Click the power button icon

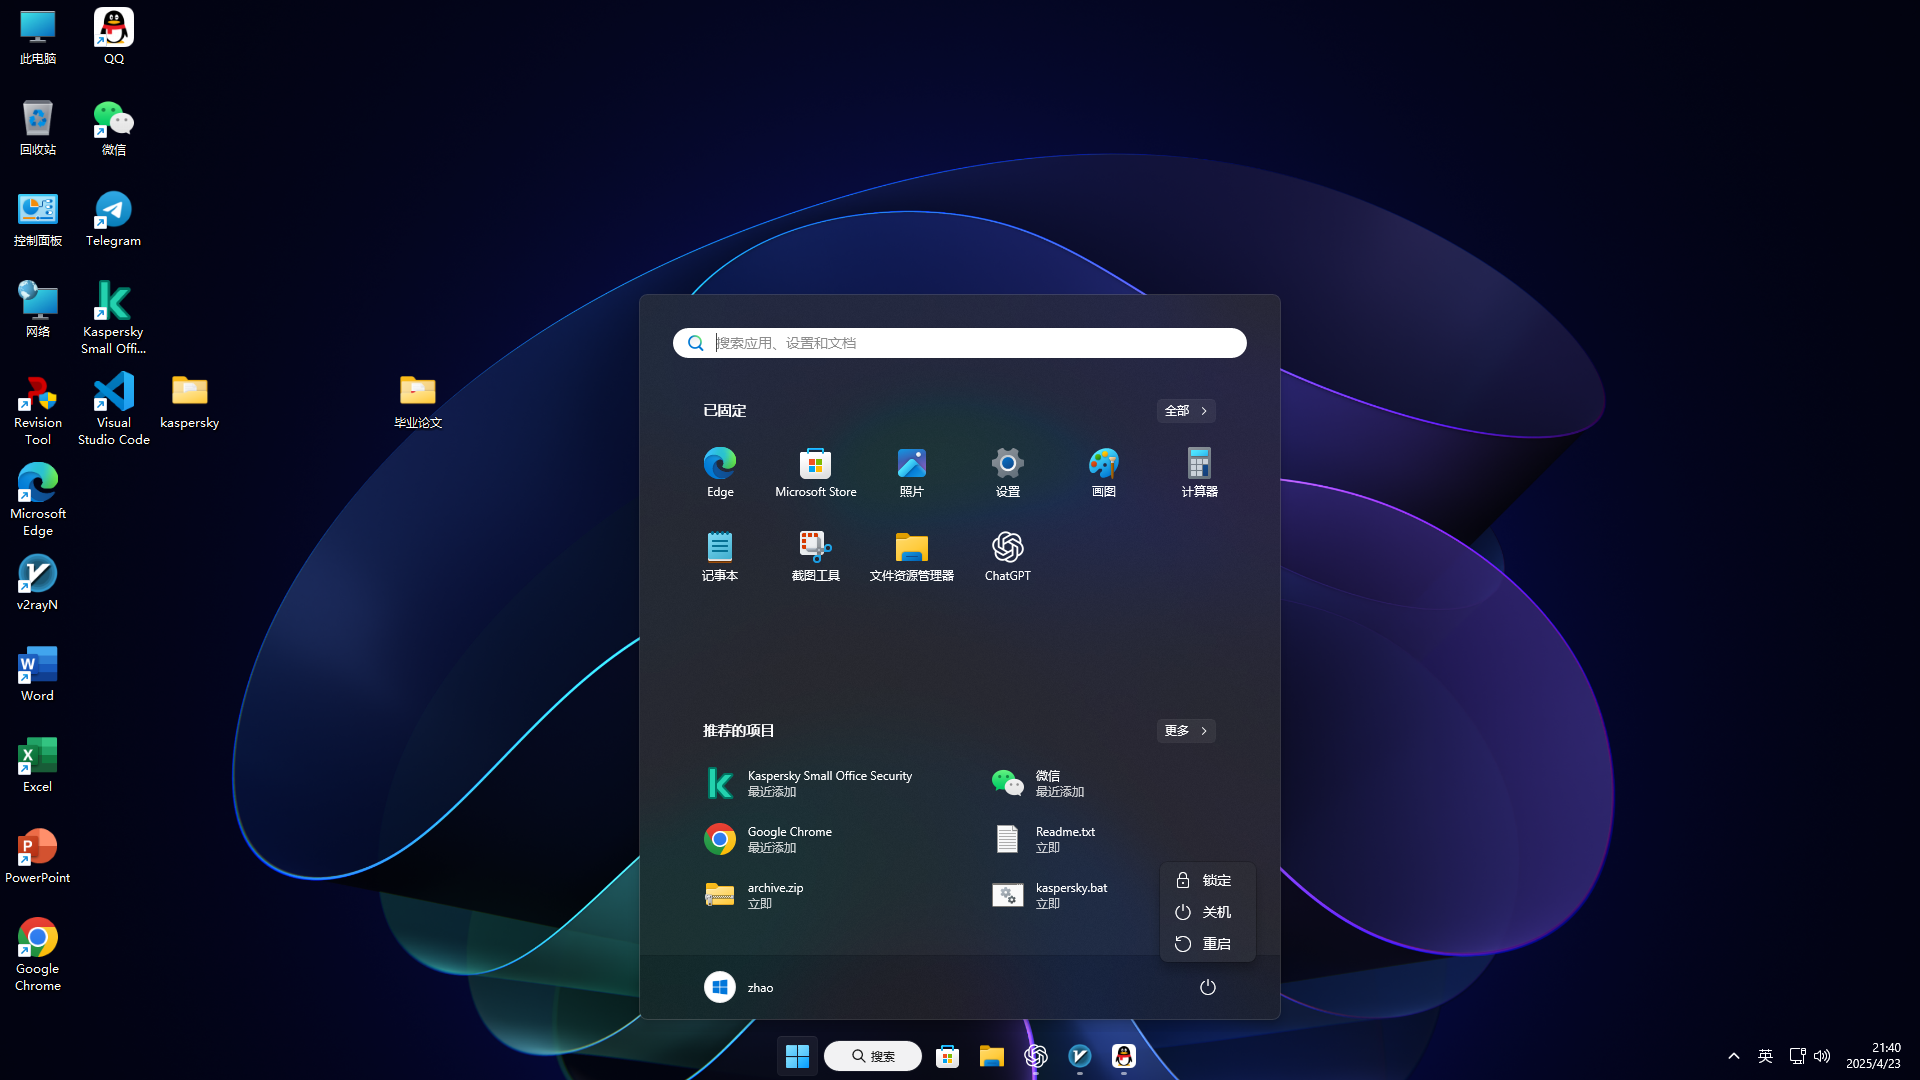pyautogui.click(x=1207, y=987)
